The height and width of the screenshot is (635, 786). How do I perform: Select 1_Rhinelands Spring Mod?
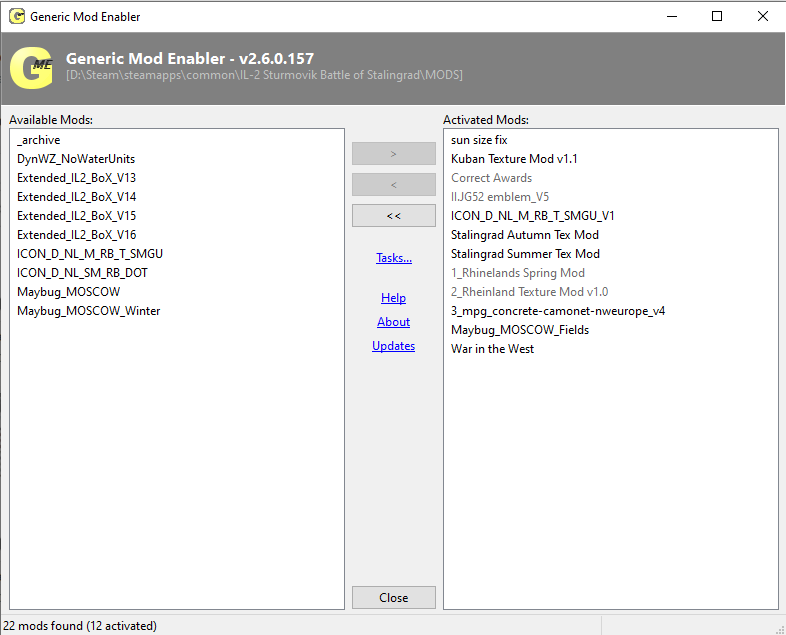click(x=518, y=273)
